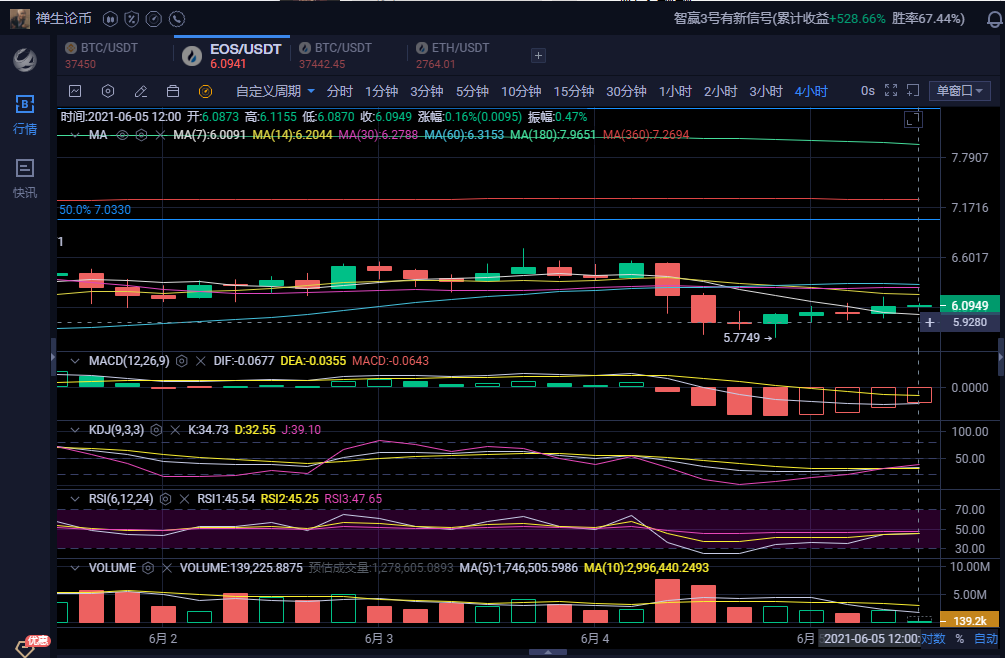Select the 10分钟 interval
Image resolution: width=1005 pixels, height=658 pixels.
pos(521,91)
